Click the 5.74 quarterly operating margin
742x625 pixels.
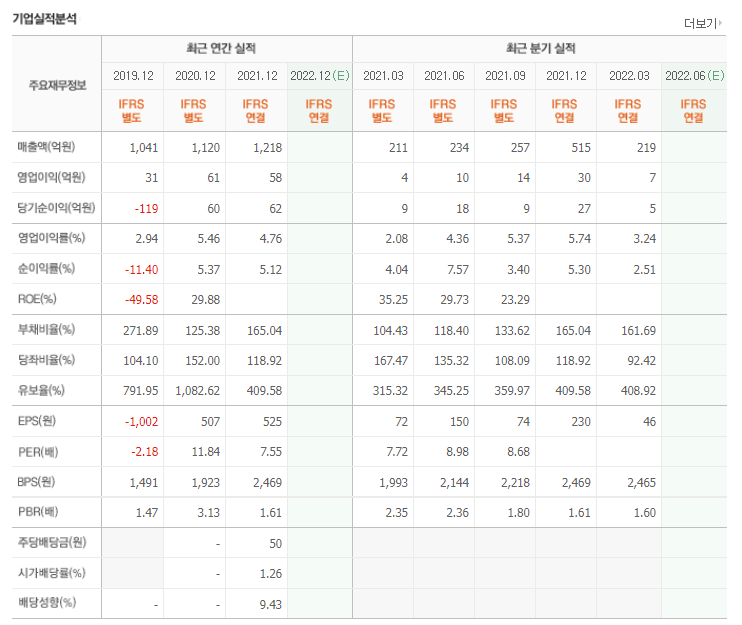[580, 239]
